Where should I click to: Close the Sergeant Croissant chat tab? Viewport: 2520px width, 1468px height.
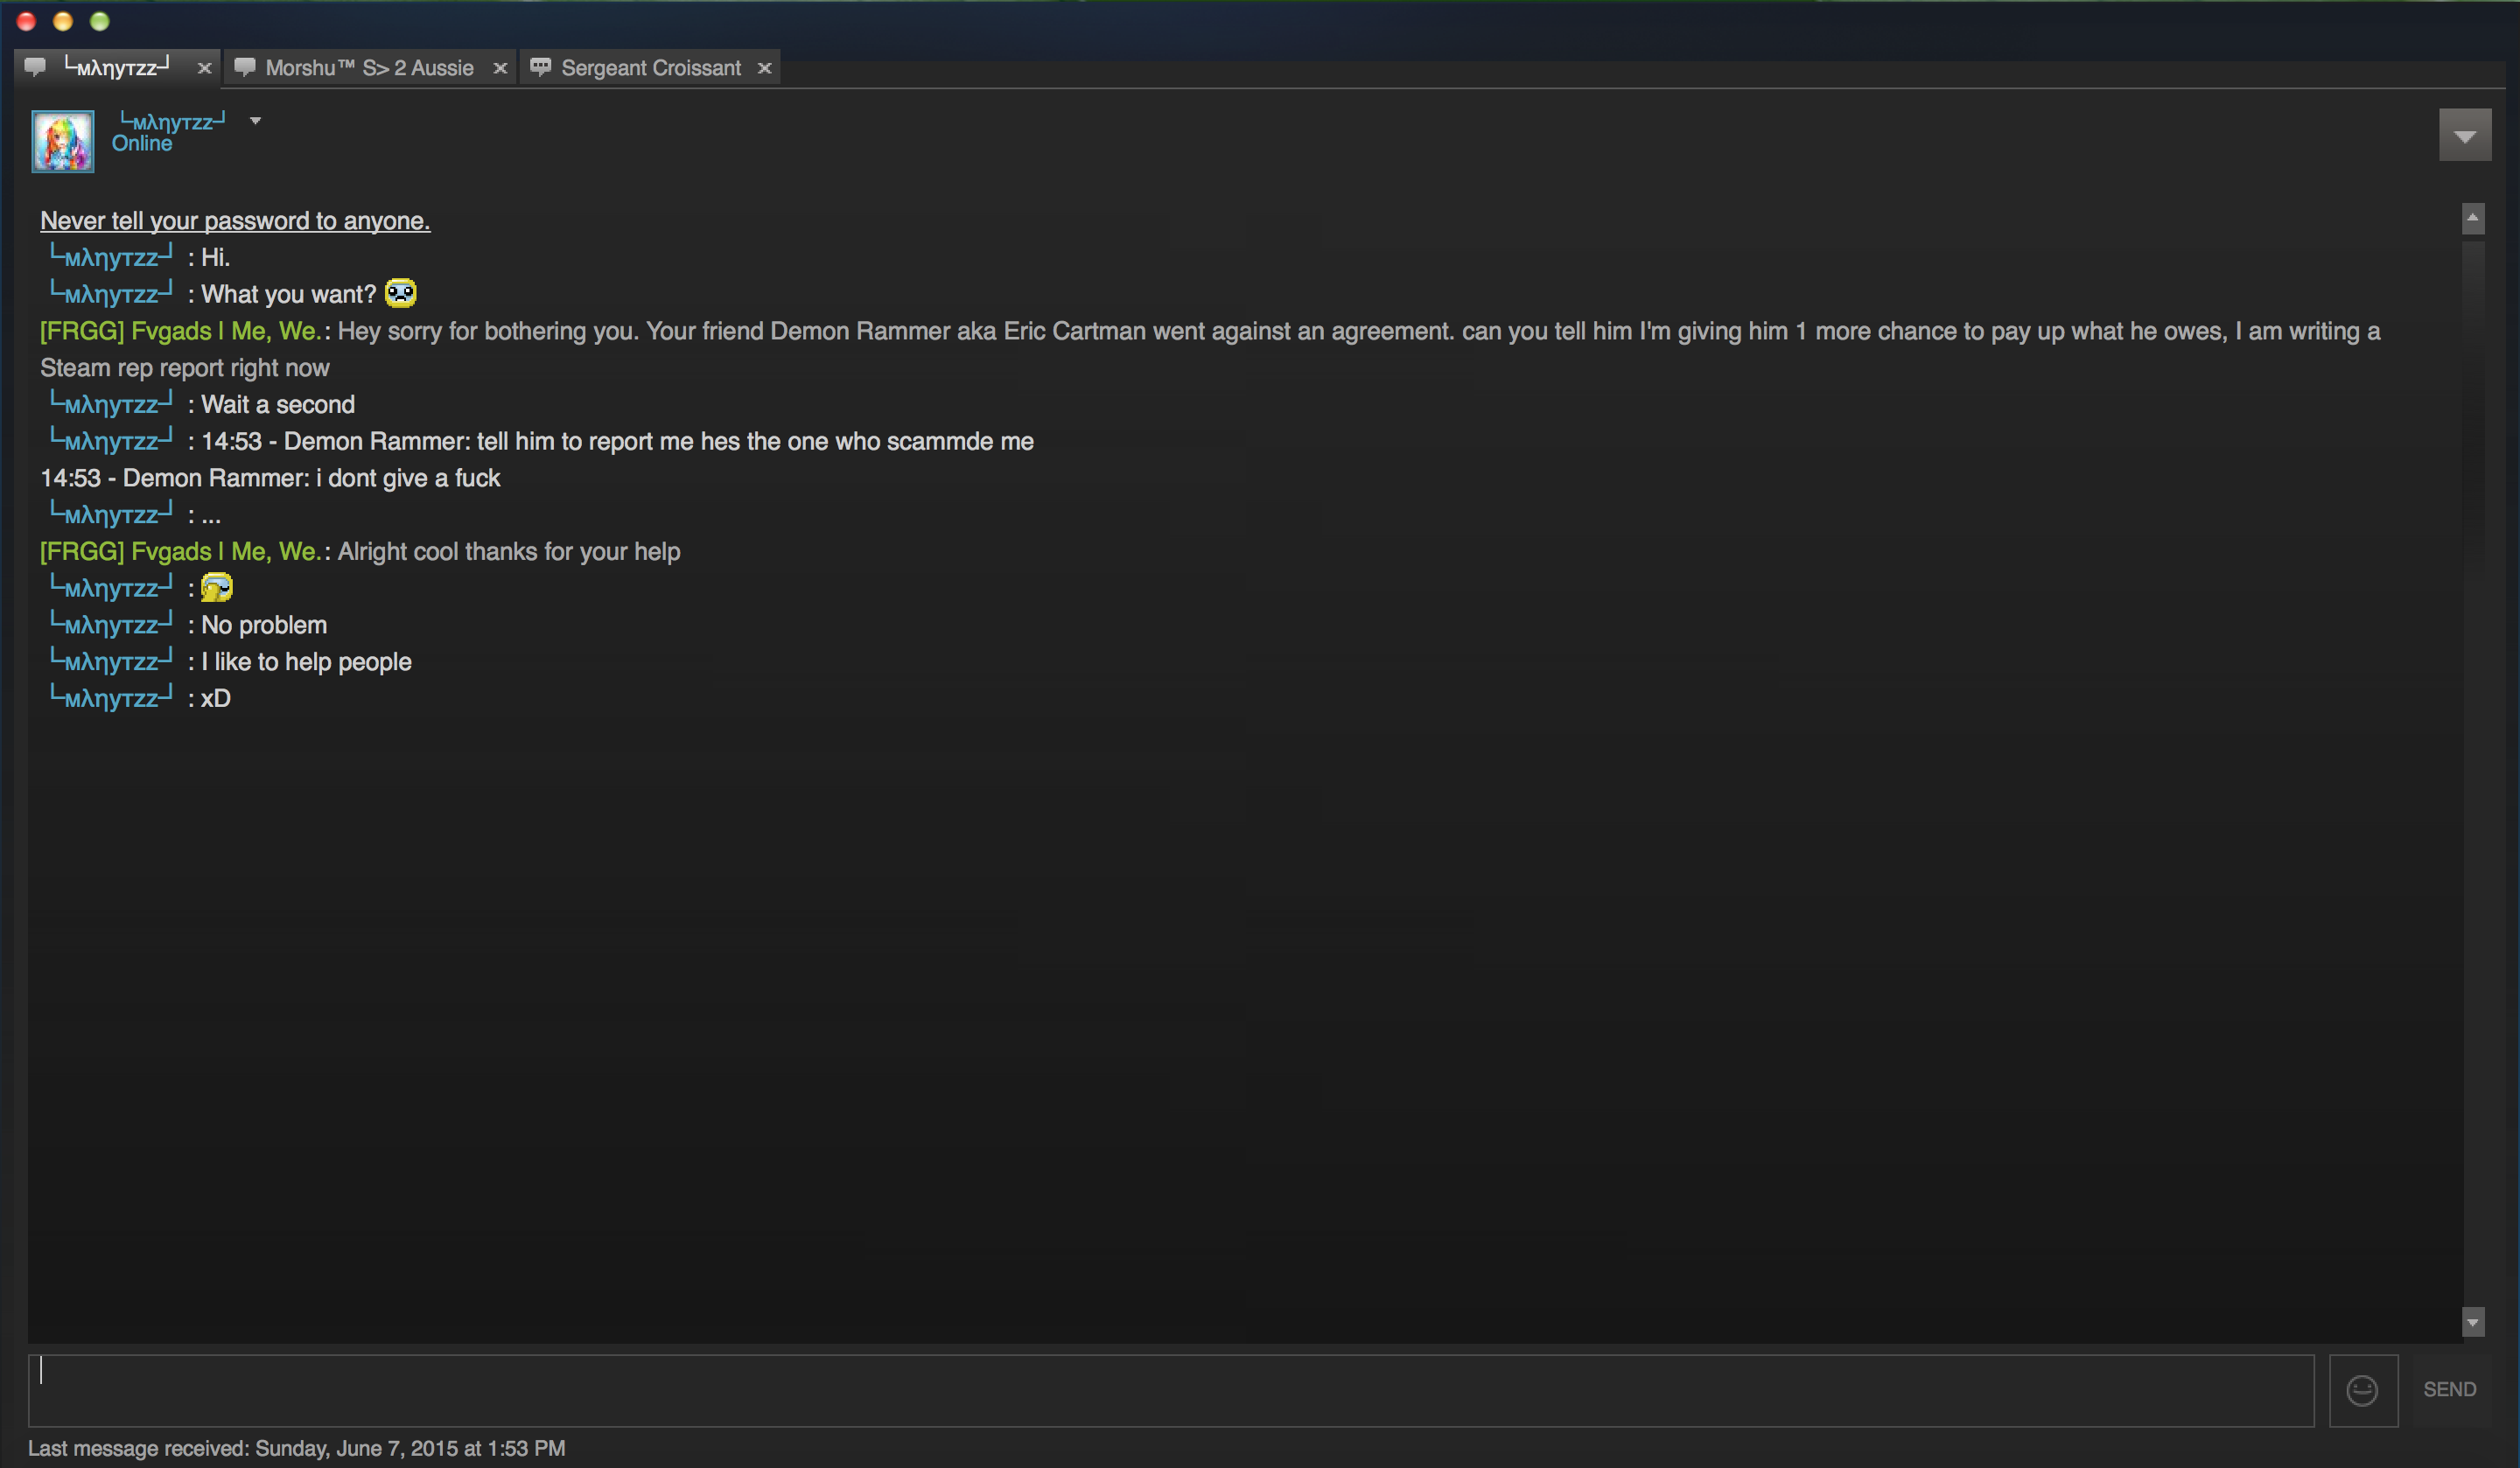[x=764, y=68]
